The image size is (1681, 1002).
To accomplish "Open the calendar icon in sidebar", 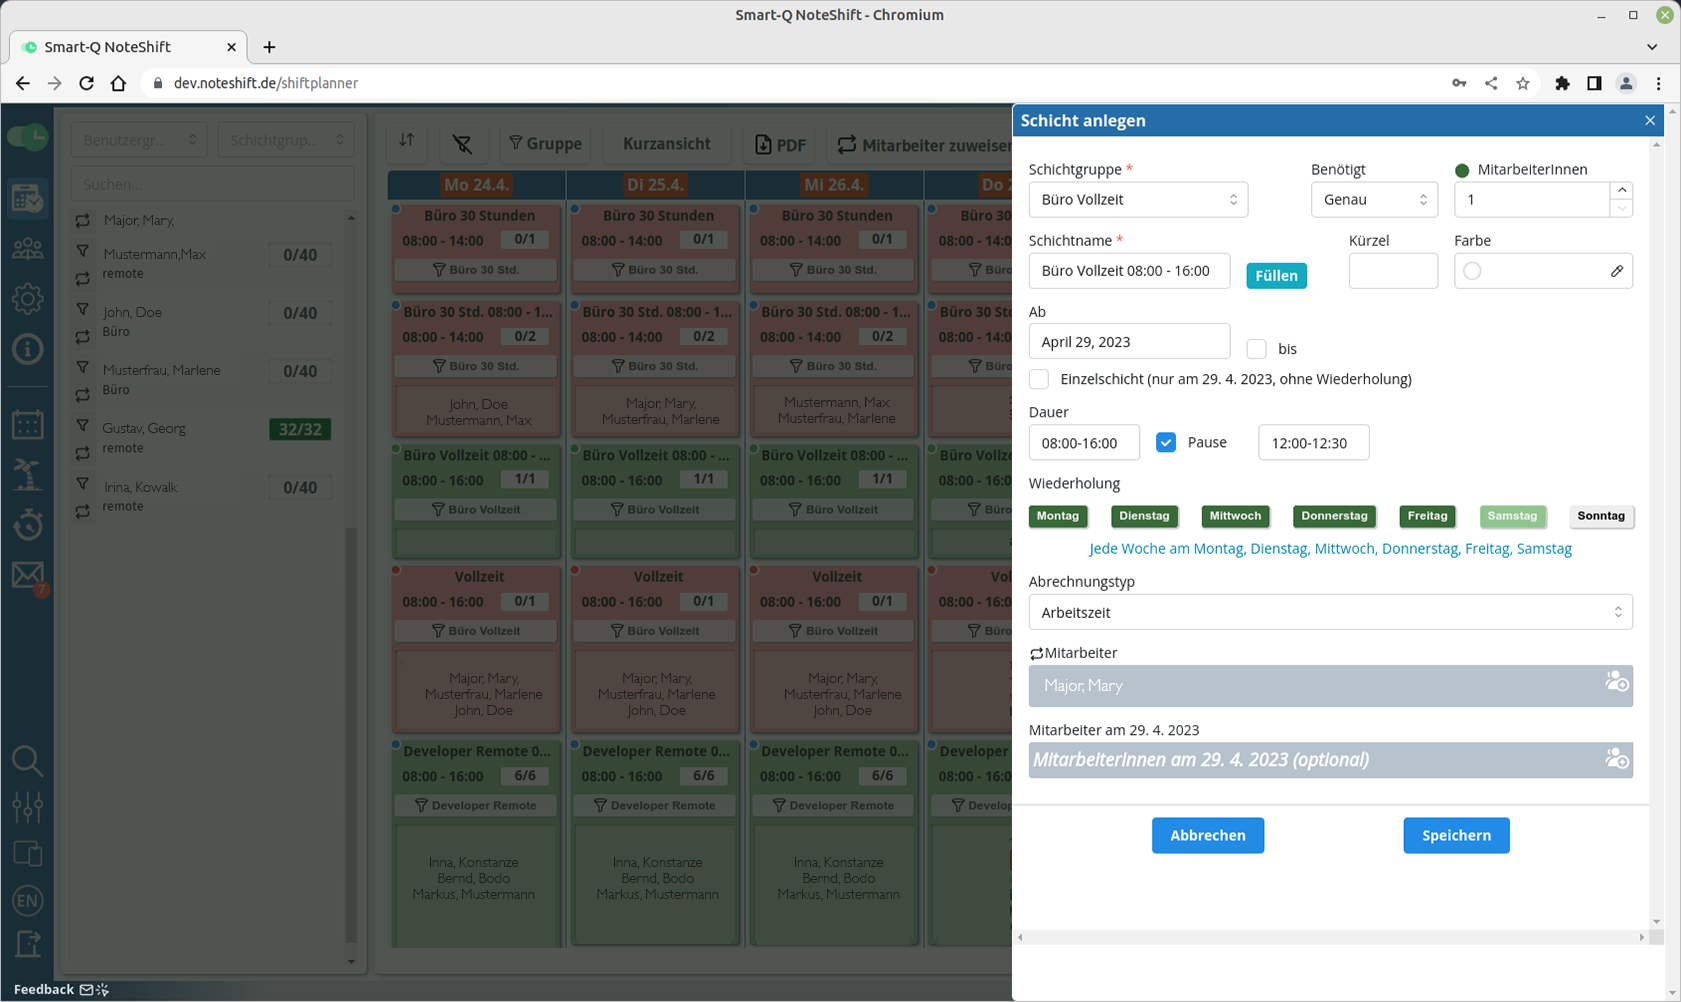I will [x=27, y=424].
